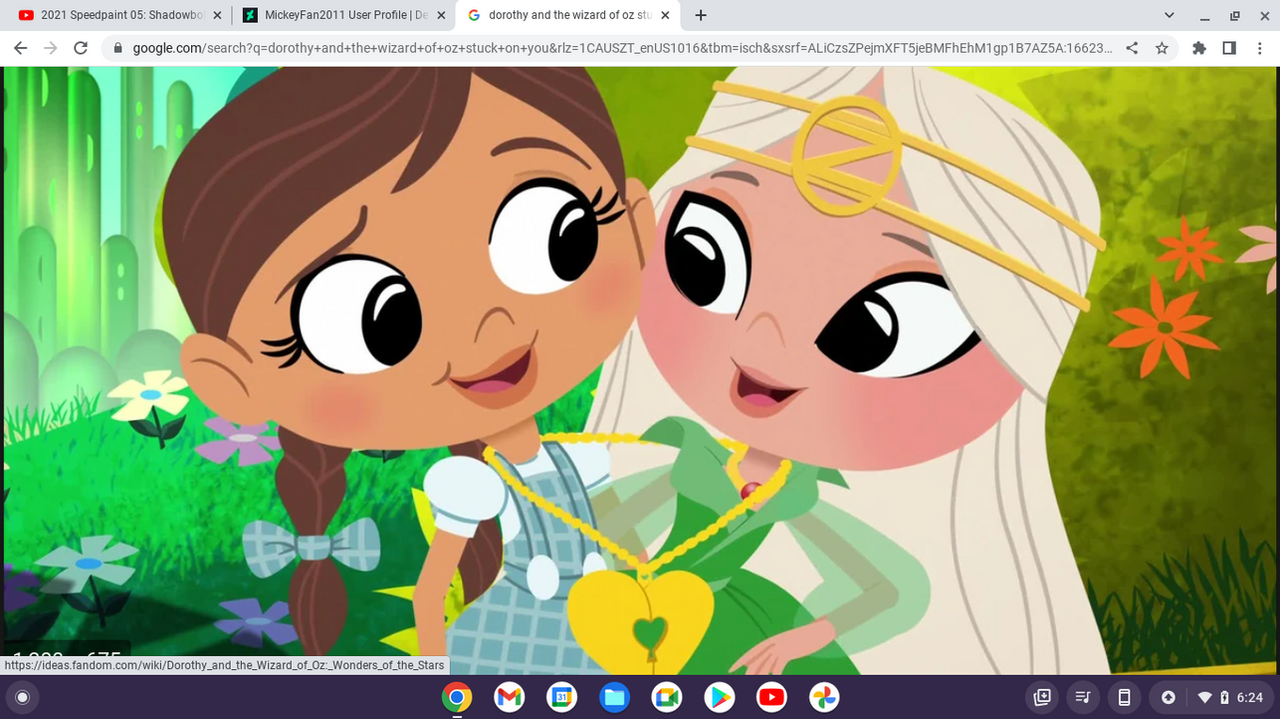Switch to the MickeyFan2011 User Profile tab

point(343,15)
